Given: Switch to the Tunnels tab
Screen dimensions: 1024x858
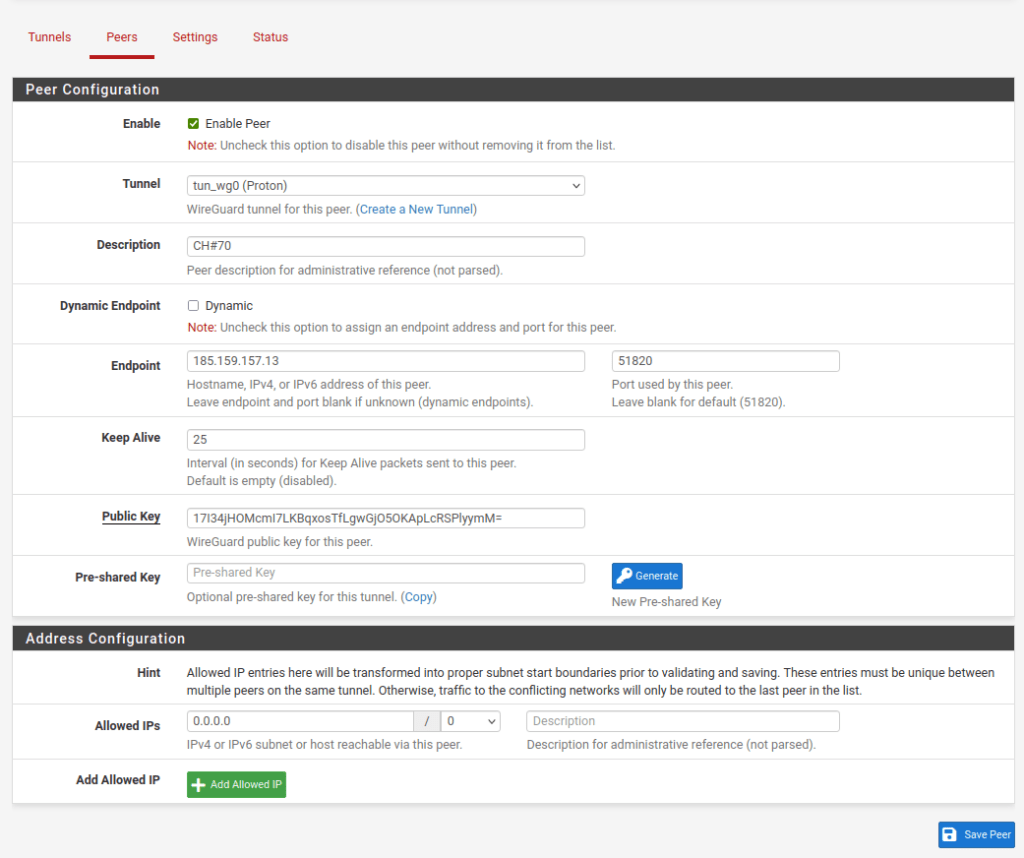Looking at the screenshot, I should click(49, 37).
